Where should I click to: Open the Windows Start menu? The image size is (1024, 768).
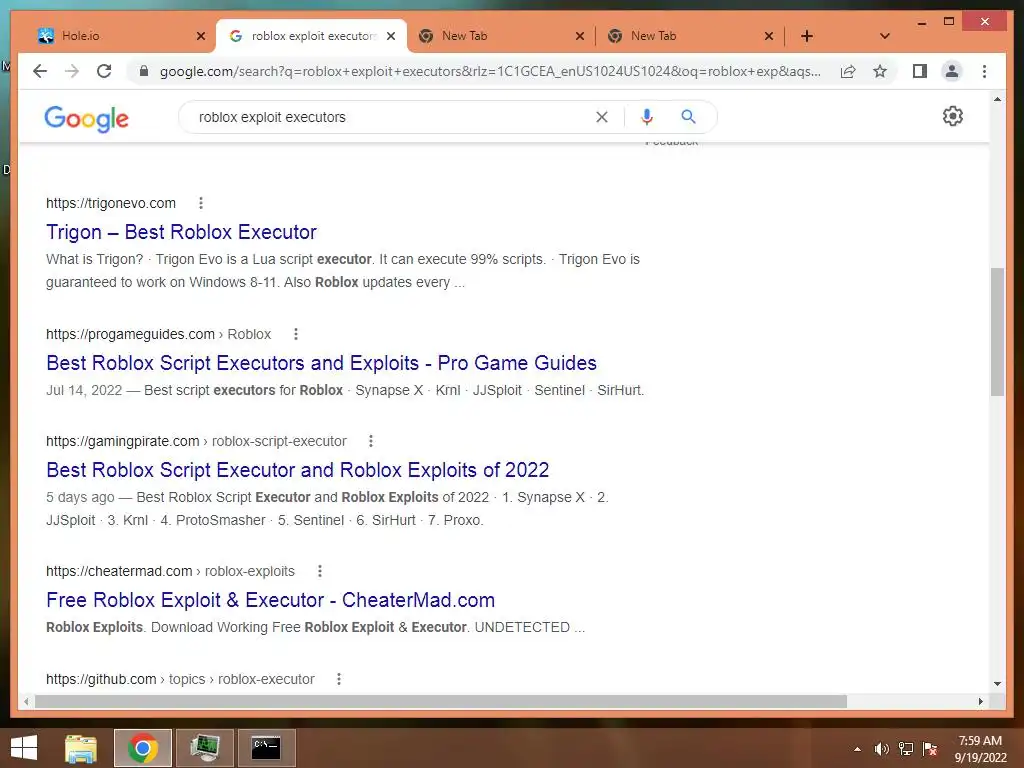(24, 748)
